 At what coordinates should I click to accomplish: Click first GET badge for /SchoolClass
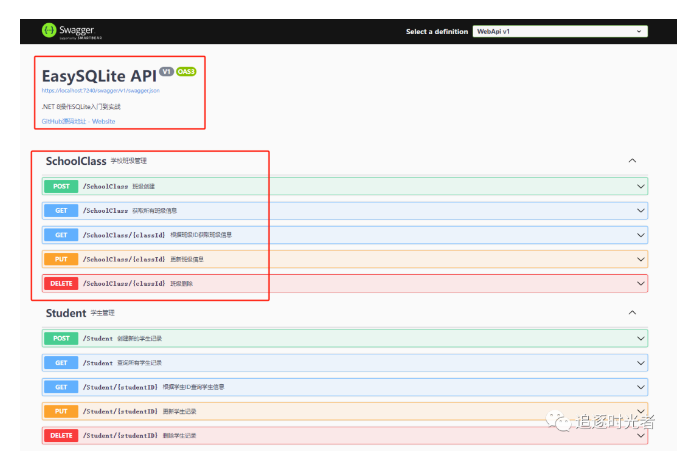click(61, 211)
